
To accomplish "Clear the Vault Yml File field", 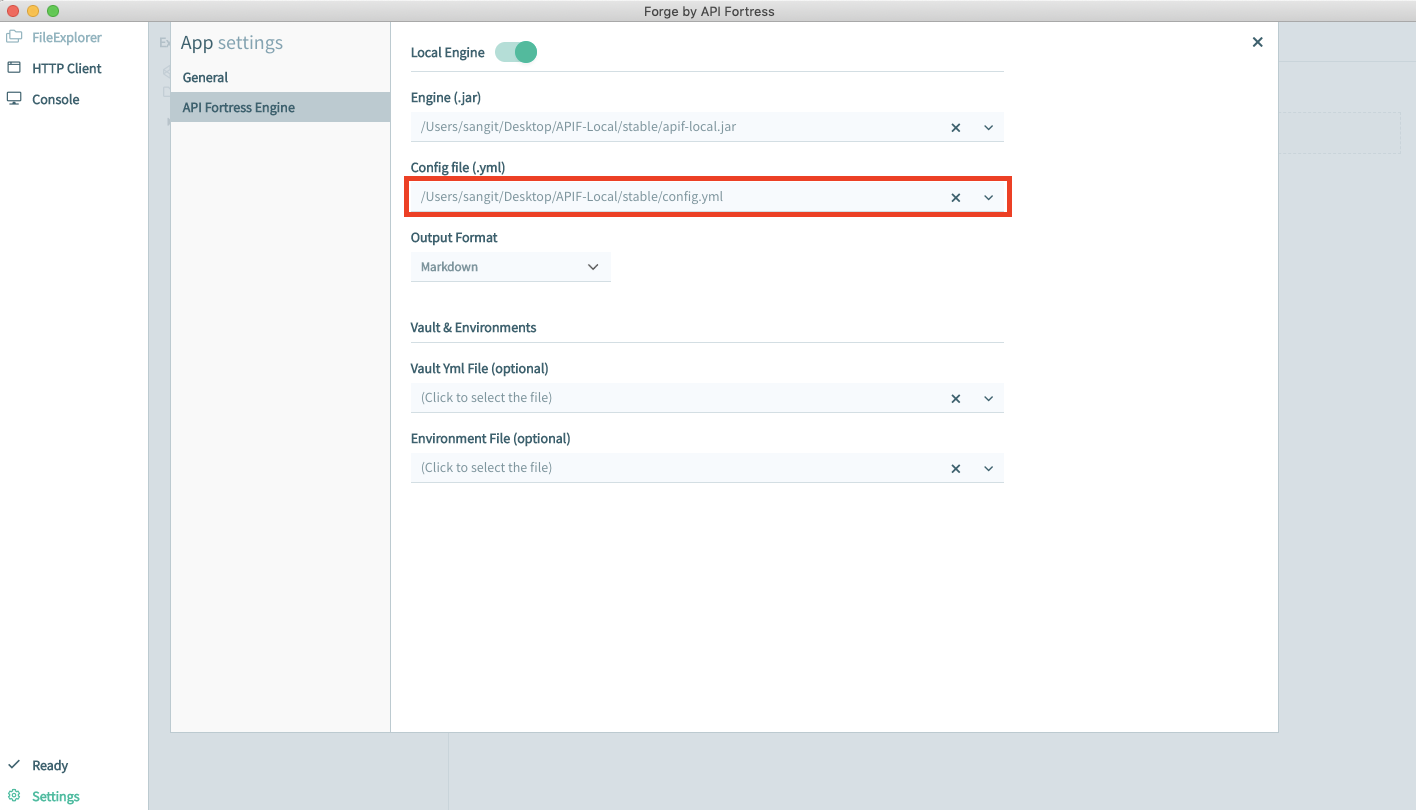I will [x=955, y=399].
